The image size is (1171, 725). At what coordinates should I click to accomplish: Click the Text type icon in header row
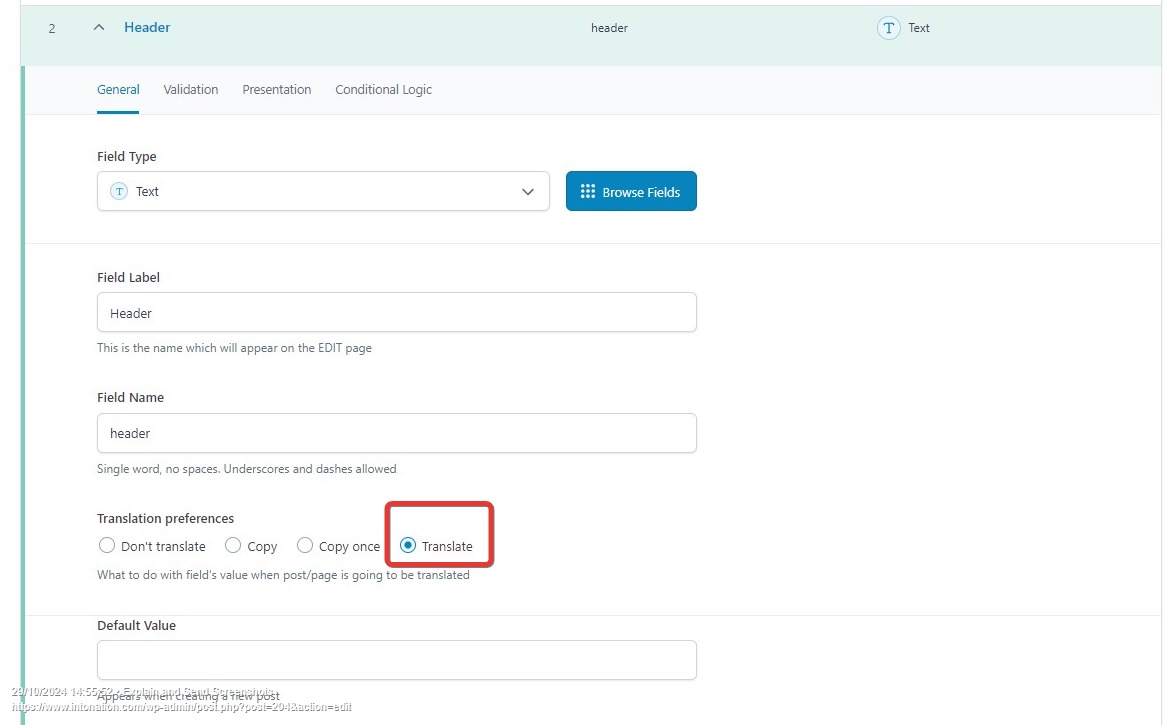(888, 28)
